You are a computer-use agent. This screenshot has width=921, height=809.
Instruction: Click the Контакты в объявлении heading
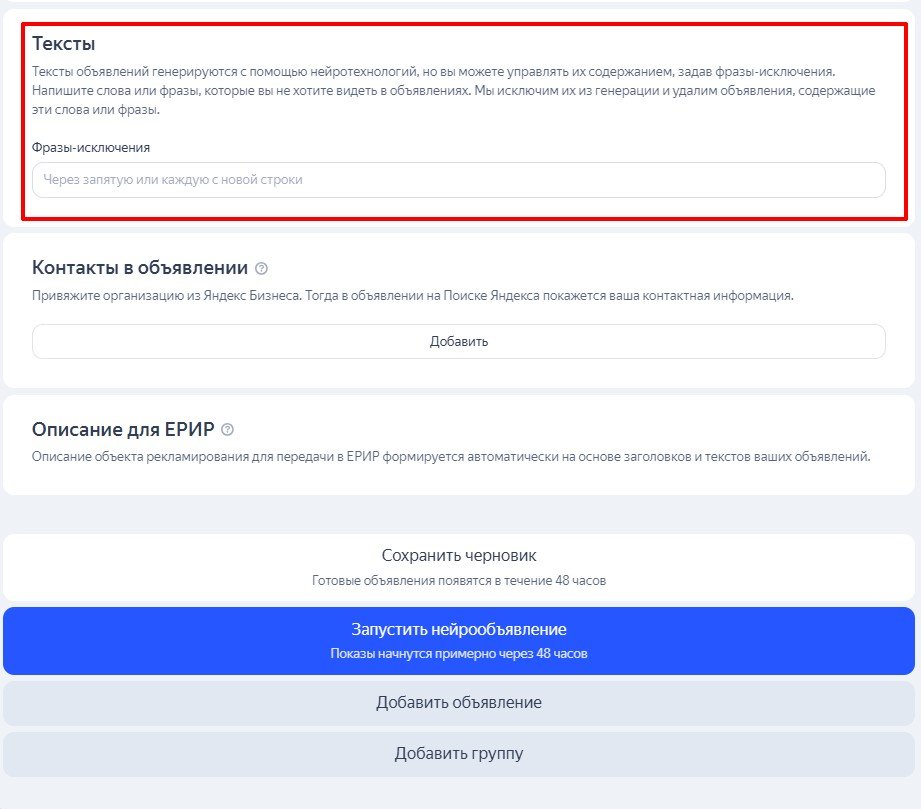point(140,268)
